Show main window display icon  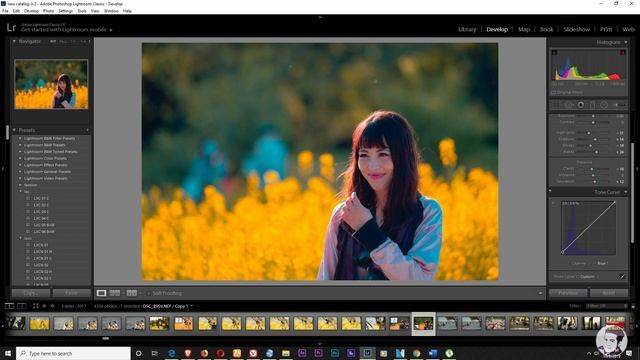pyautogui.click(x=9, y=306)
